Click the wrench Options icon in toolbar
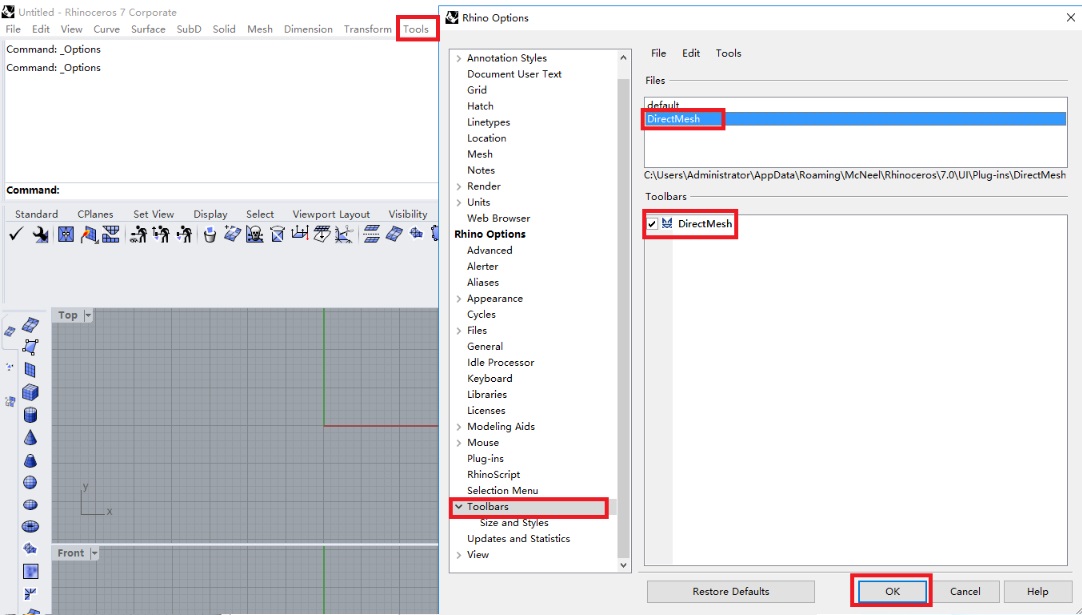The width and height of the screenshot is (1082, 615). (x=40, y=235)
